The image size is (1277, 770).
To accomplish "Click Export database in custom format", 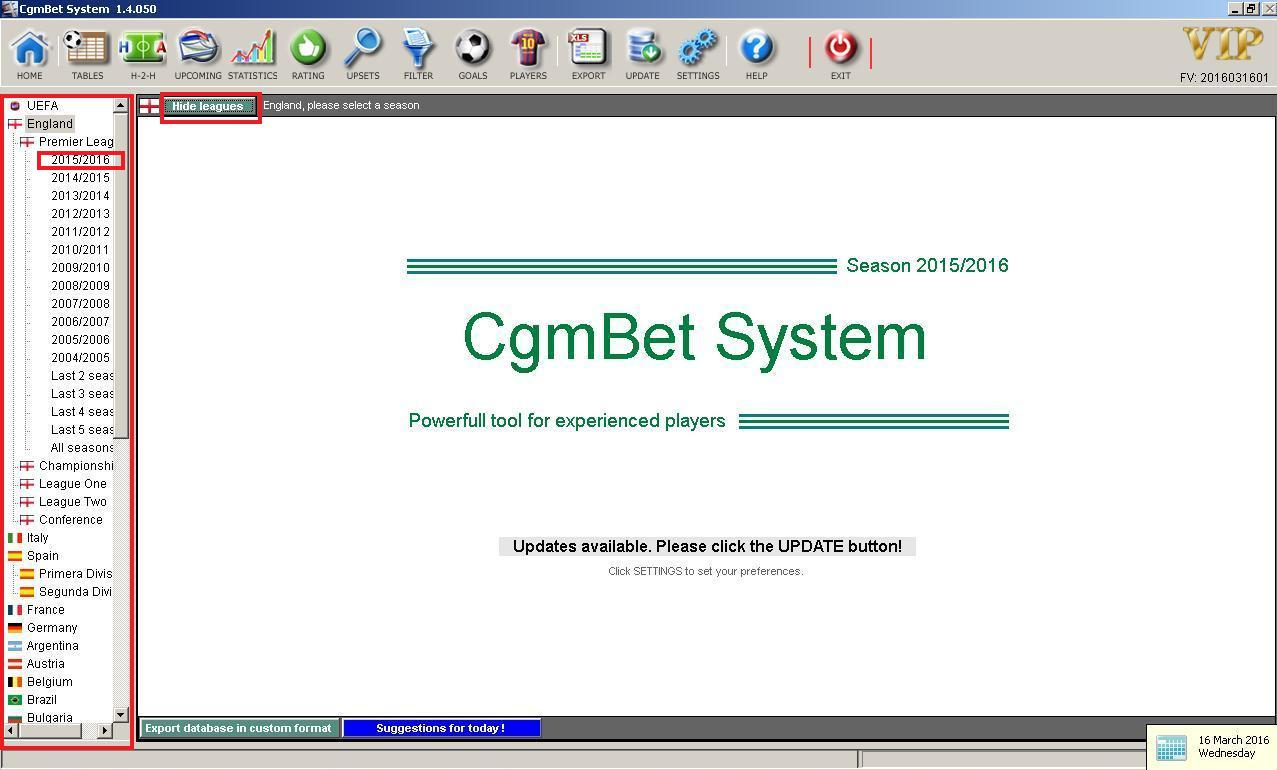I will coord(238,728).
